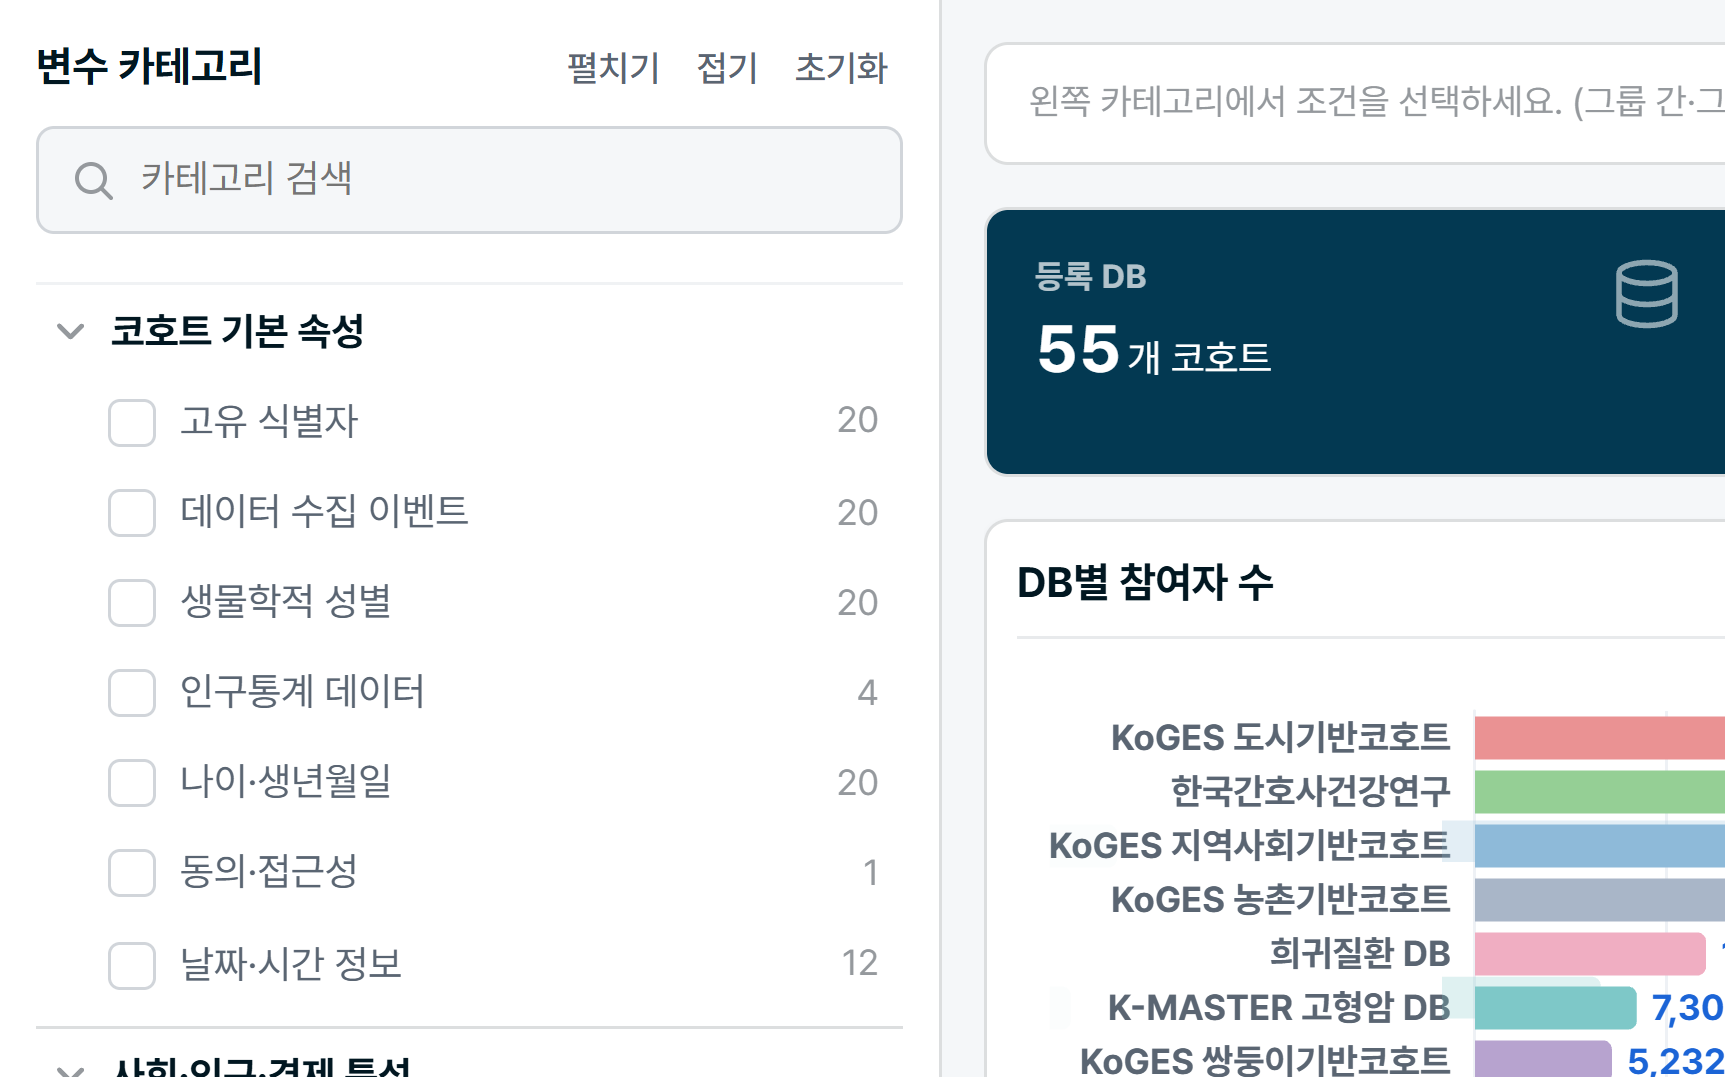Screen dimensions: 1725x1077
Task: Click the KoGES 지역사회기반코호트 chart label
Action: pyautogui.click(x=1249, y=846)
